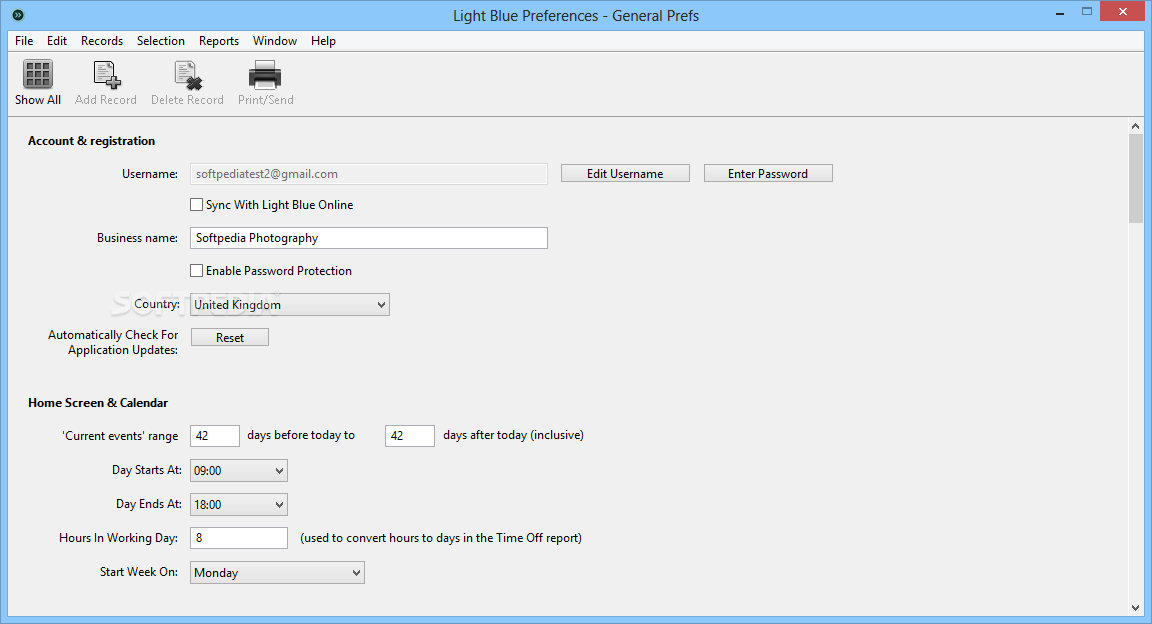Click the scrollbar up arrow
The width and height of the screenshot is (1152, 624).
click(x=1136, y=126)
